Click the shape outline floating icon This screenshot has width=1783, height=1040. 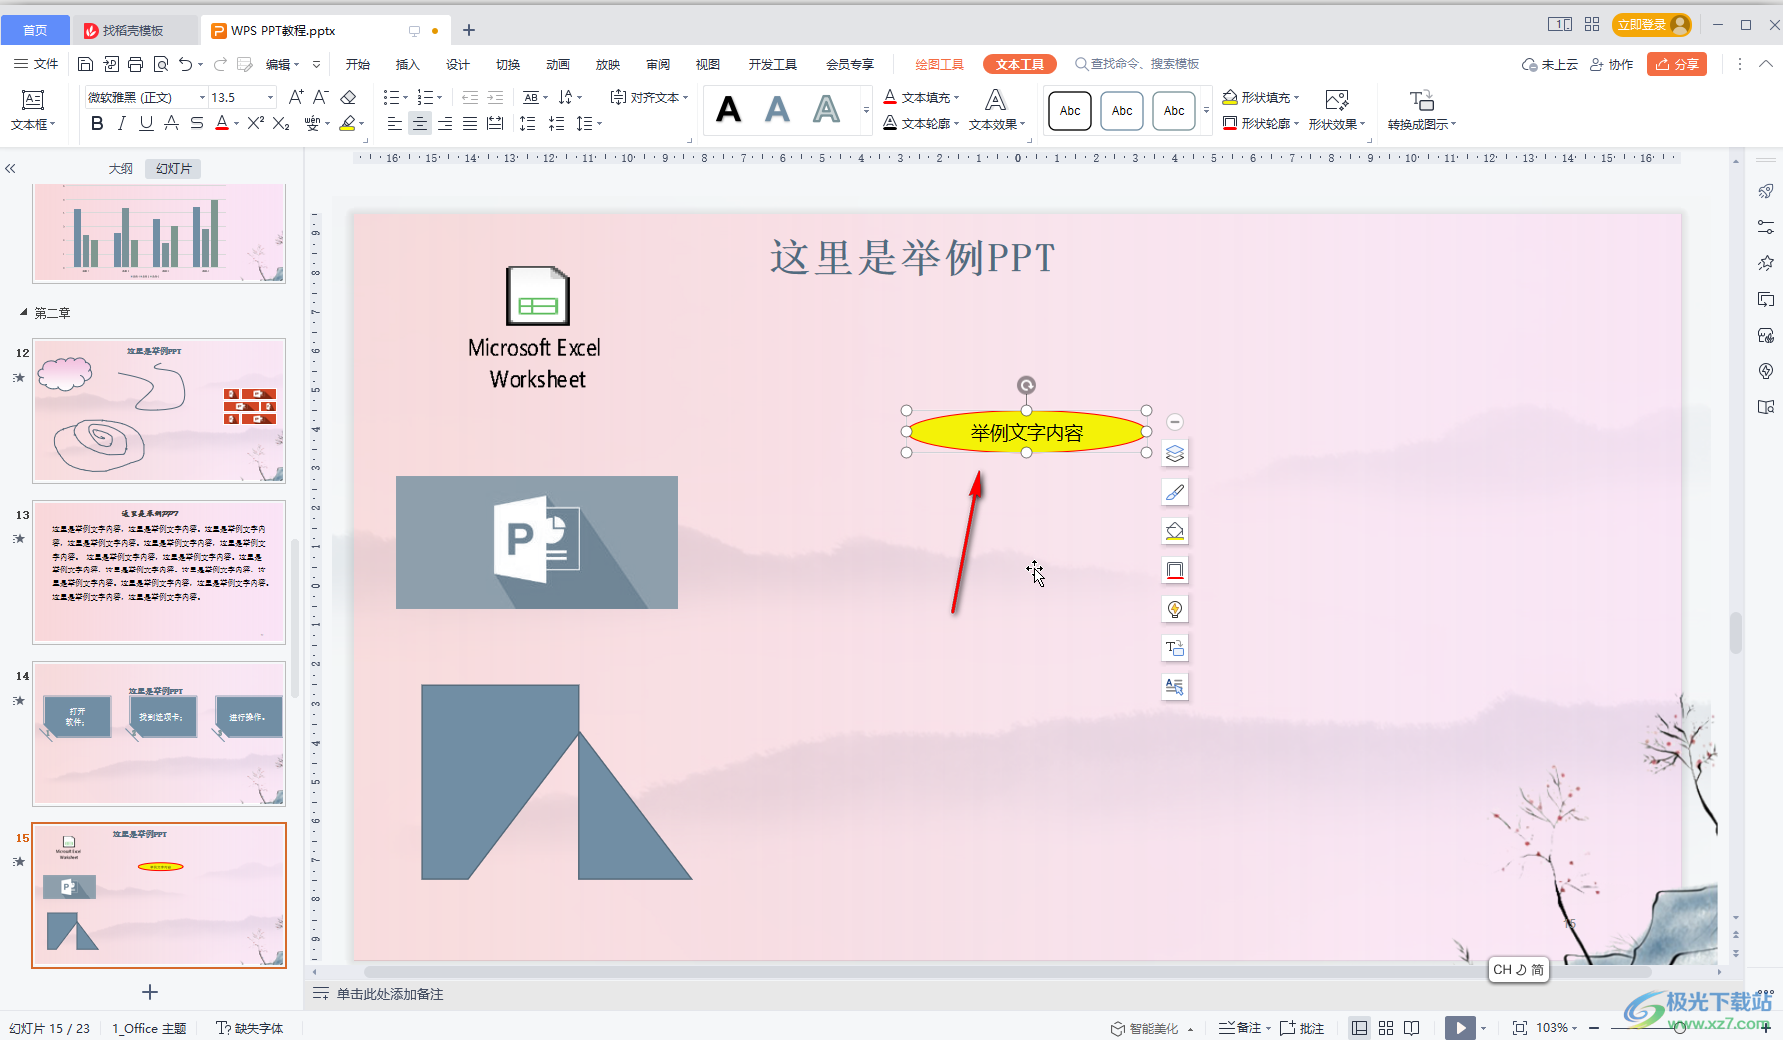(x=1175, y=570)
